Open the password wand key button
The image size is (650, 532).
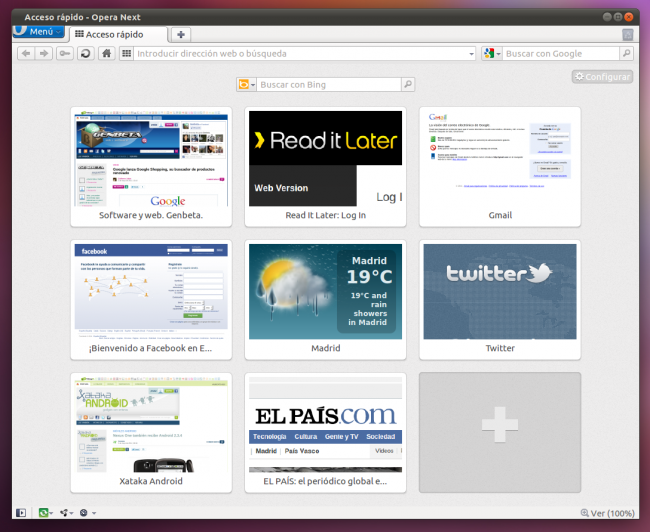pos(65,53)
